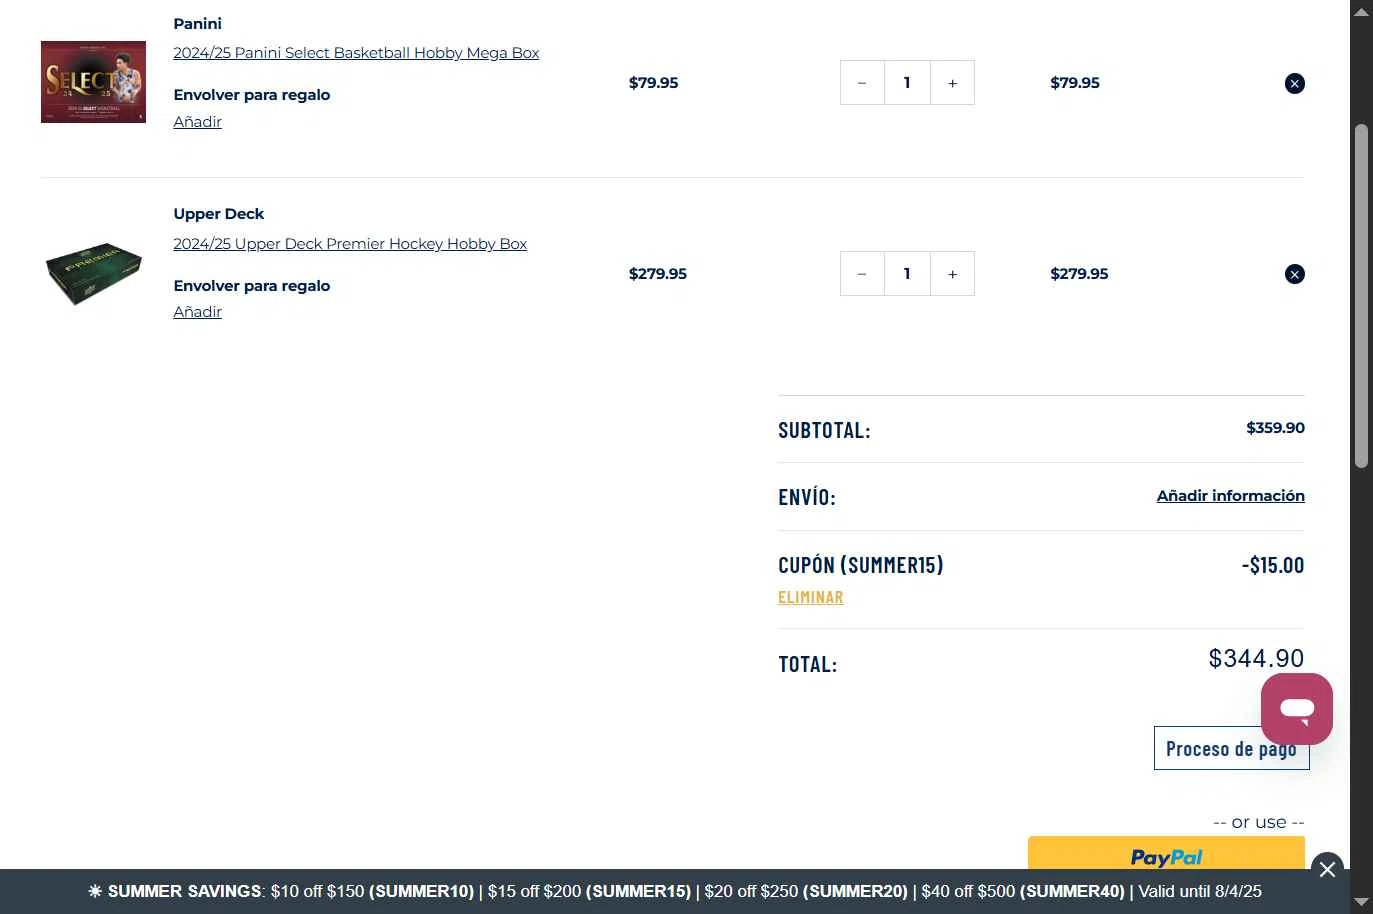Add gift wrap to Upper Deck Premier item

click(197, 312)
